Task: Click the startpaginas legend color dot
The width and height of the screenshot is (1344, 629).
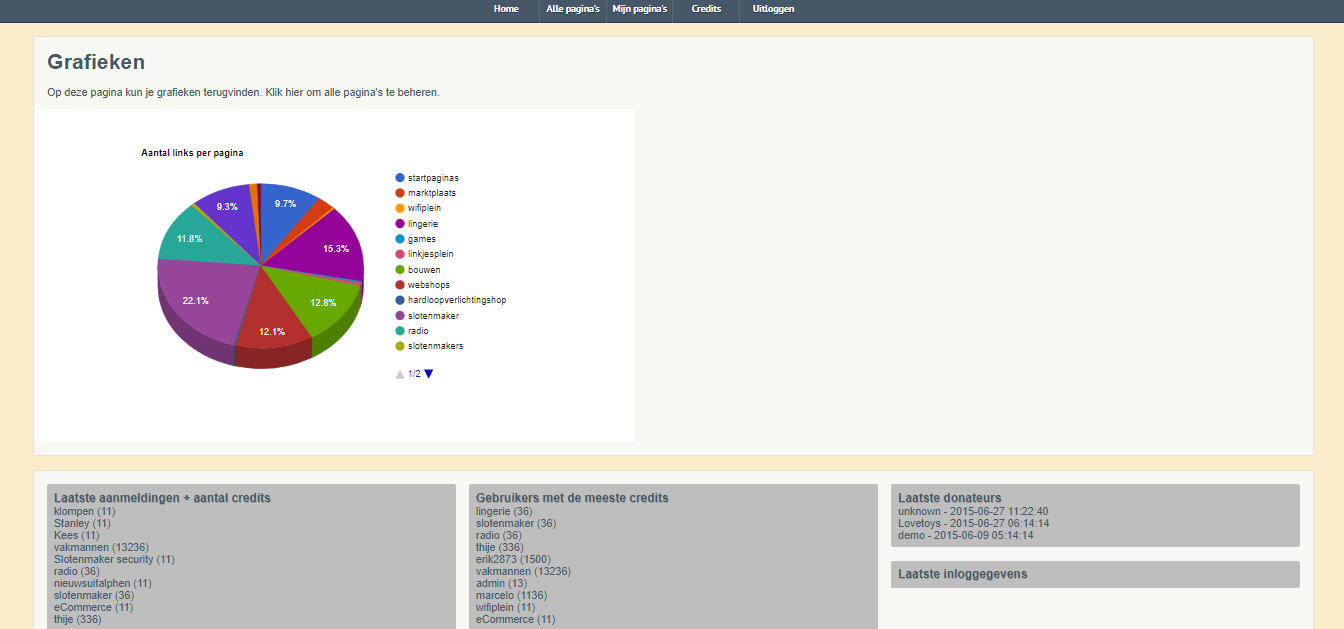Action: [400, 178]
